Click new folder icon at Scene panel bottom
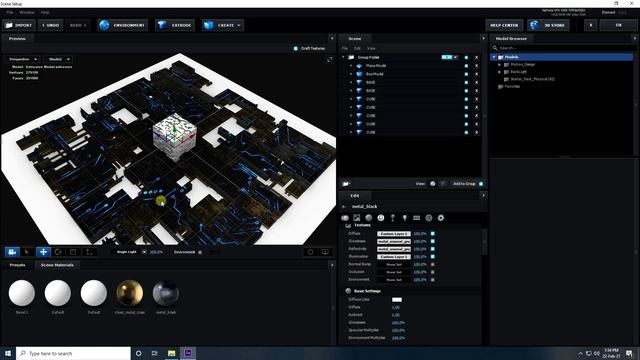The width and height of the screenshot is (640, 360). click(x=346, y=184)
